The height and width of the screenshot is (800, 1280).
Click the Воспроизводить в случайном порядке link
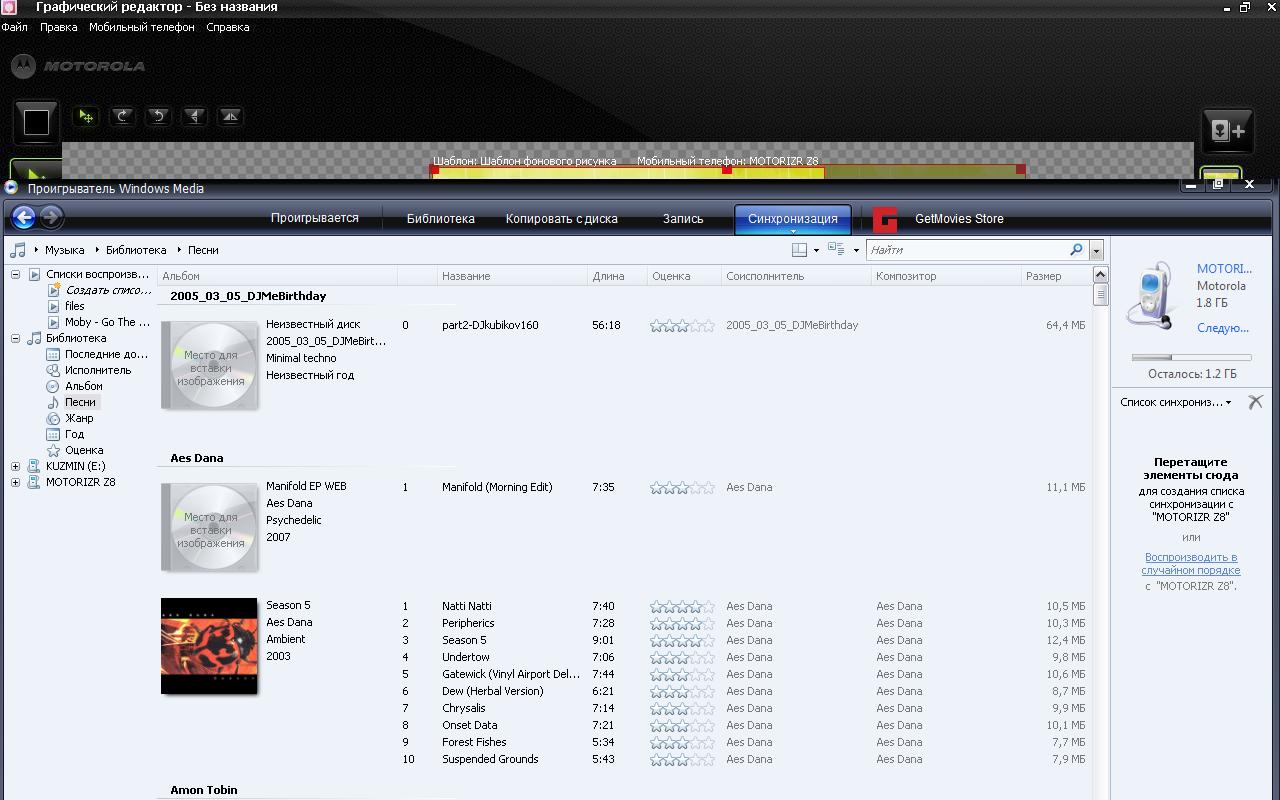tap(1191, 564)
